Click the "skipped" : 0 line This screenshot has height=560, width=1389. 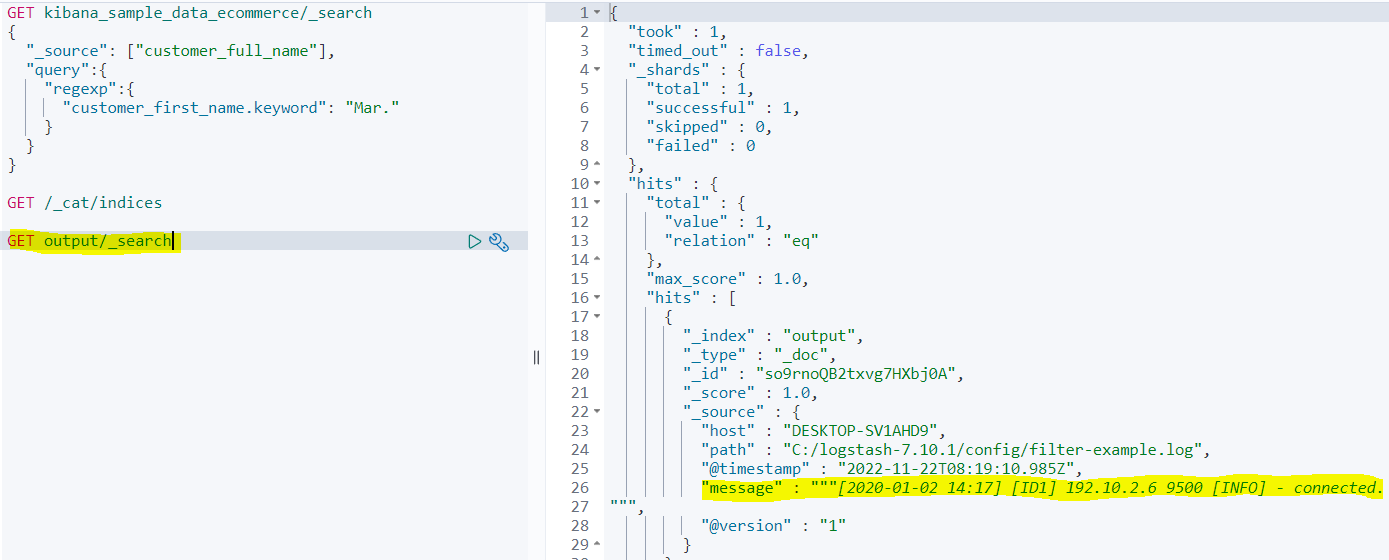709,127
